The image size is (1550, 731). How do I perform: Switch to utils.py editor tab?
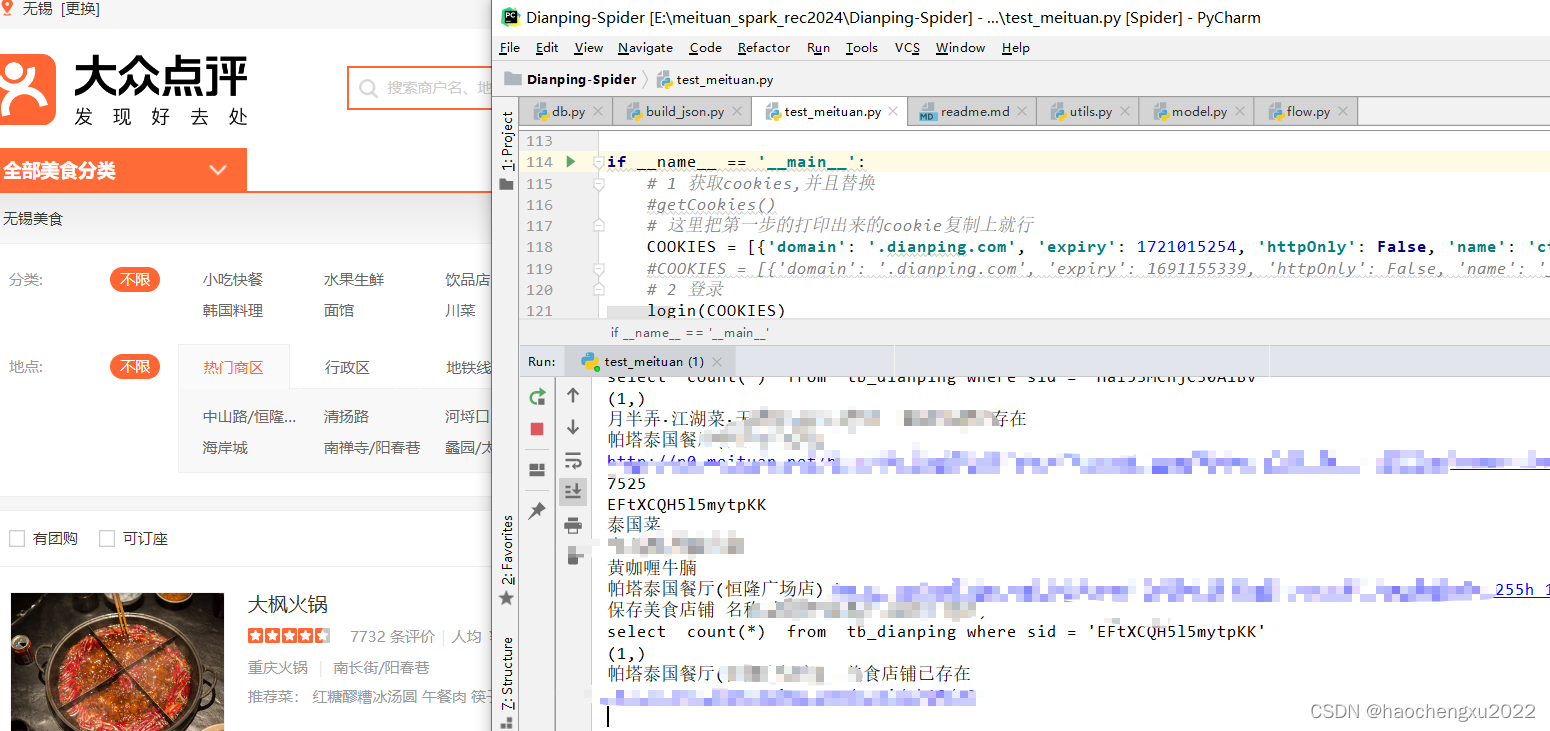1088,111
